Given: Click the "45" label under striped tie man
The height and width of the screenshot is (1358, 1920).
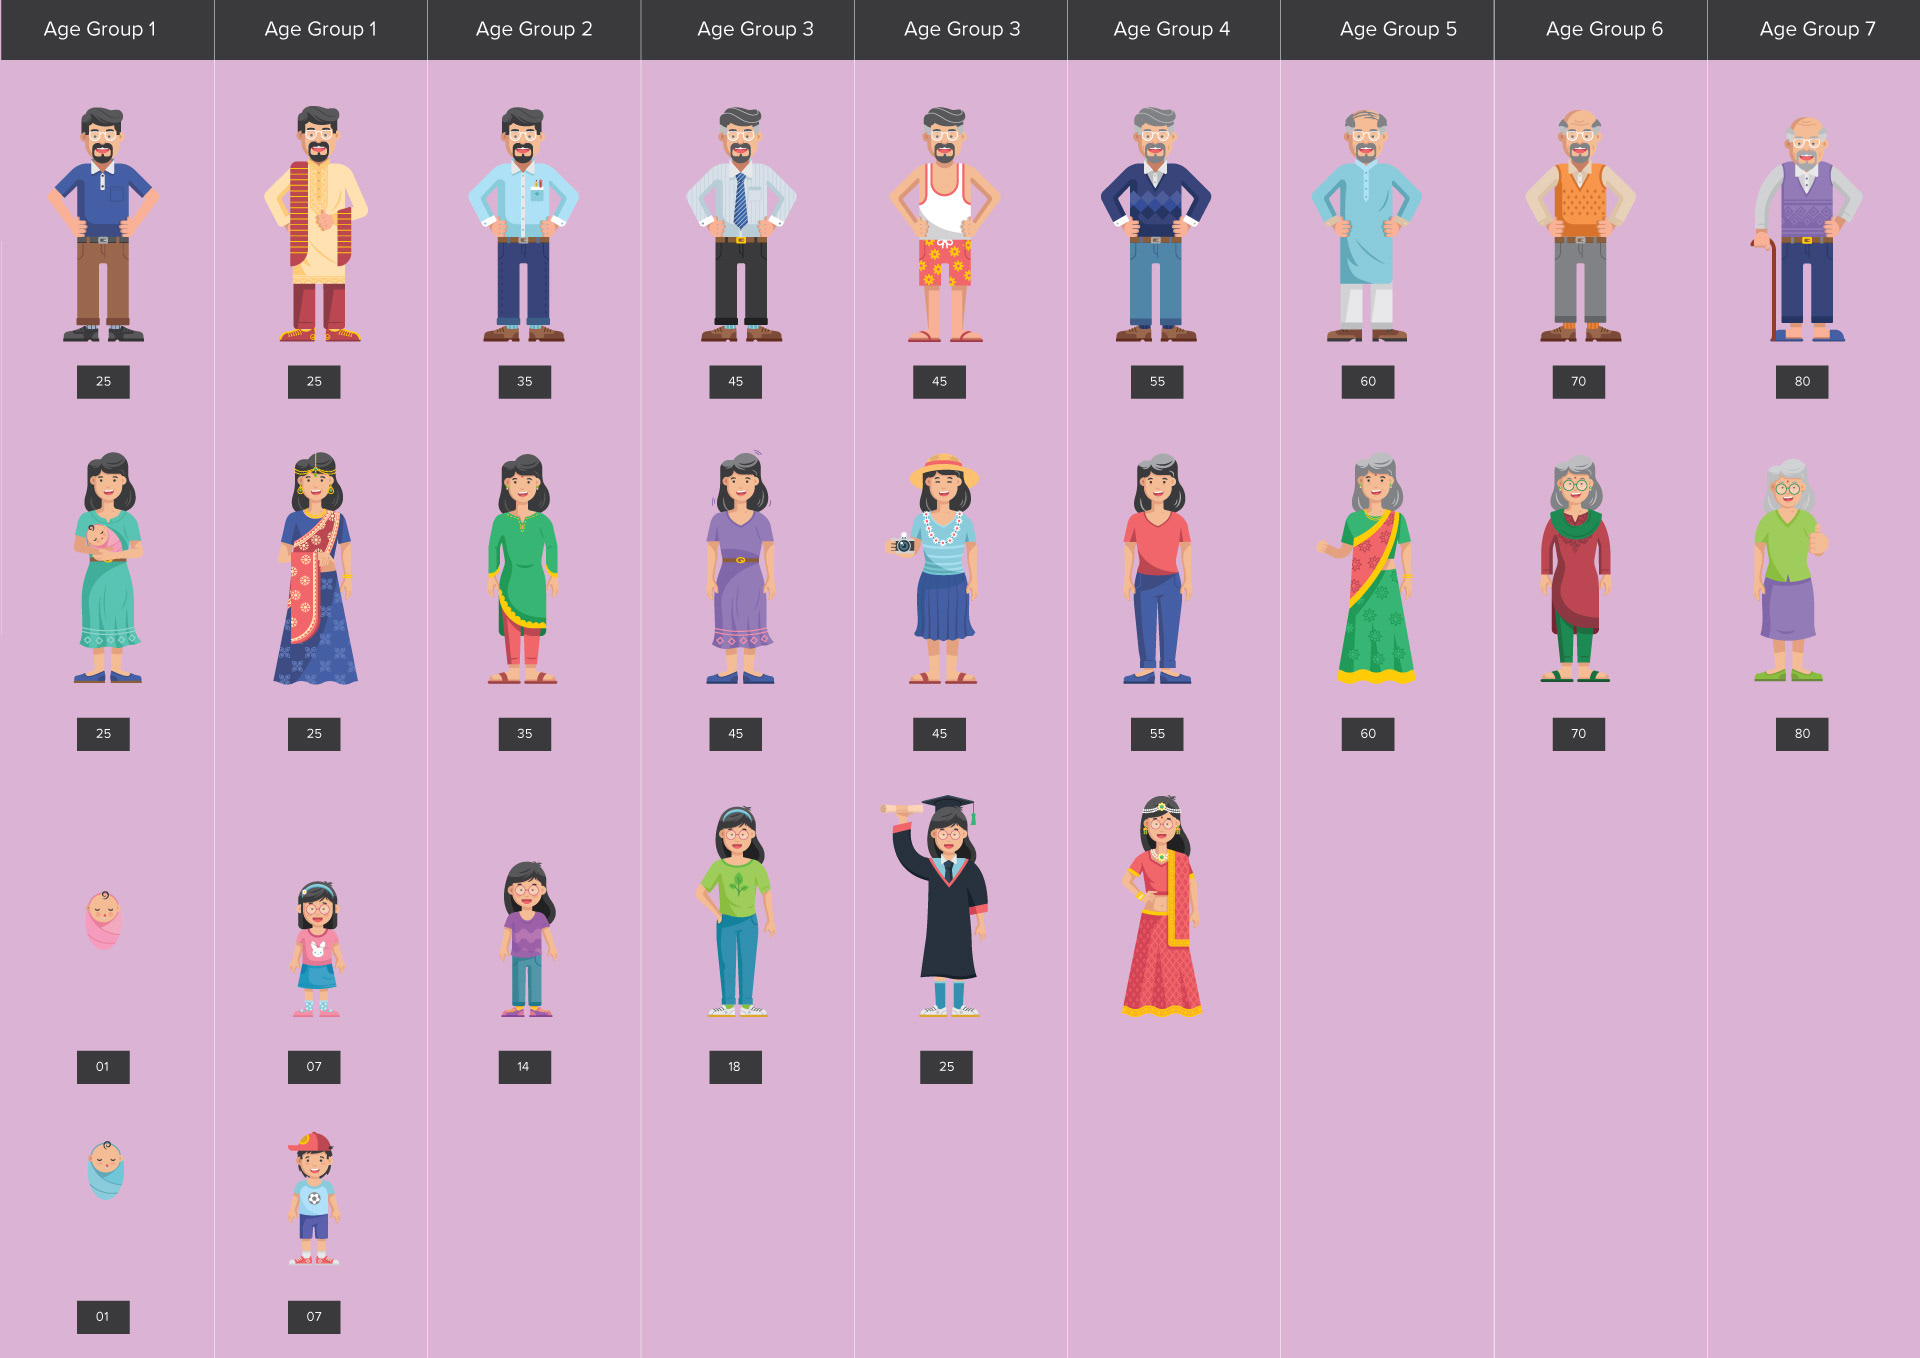Looking at the screenshot, I should tap(735, 382).
